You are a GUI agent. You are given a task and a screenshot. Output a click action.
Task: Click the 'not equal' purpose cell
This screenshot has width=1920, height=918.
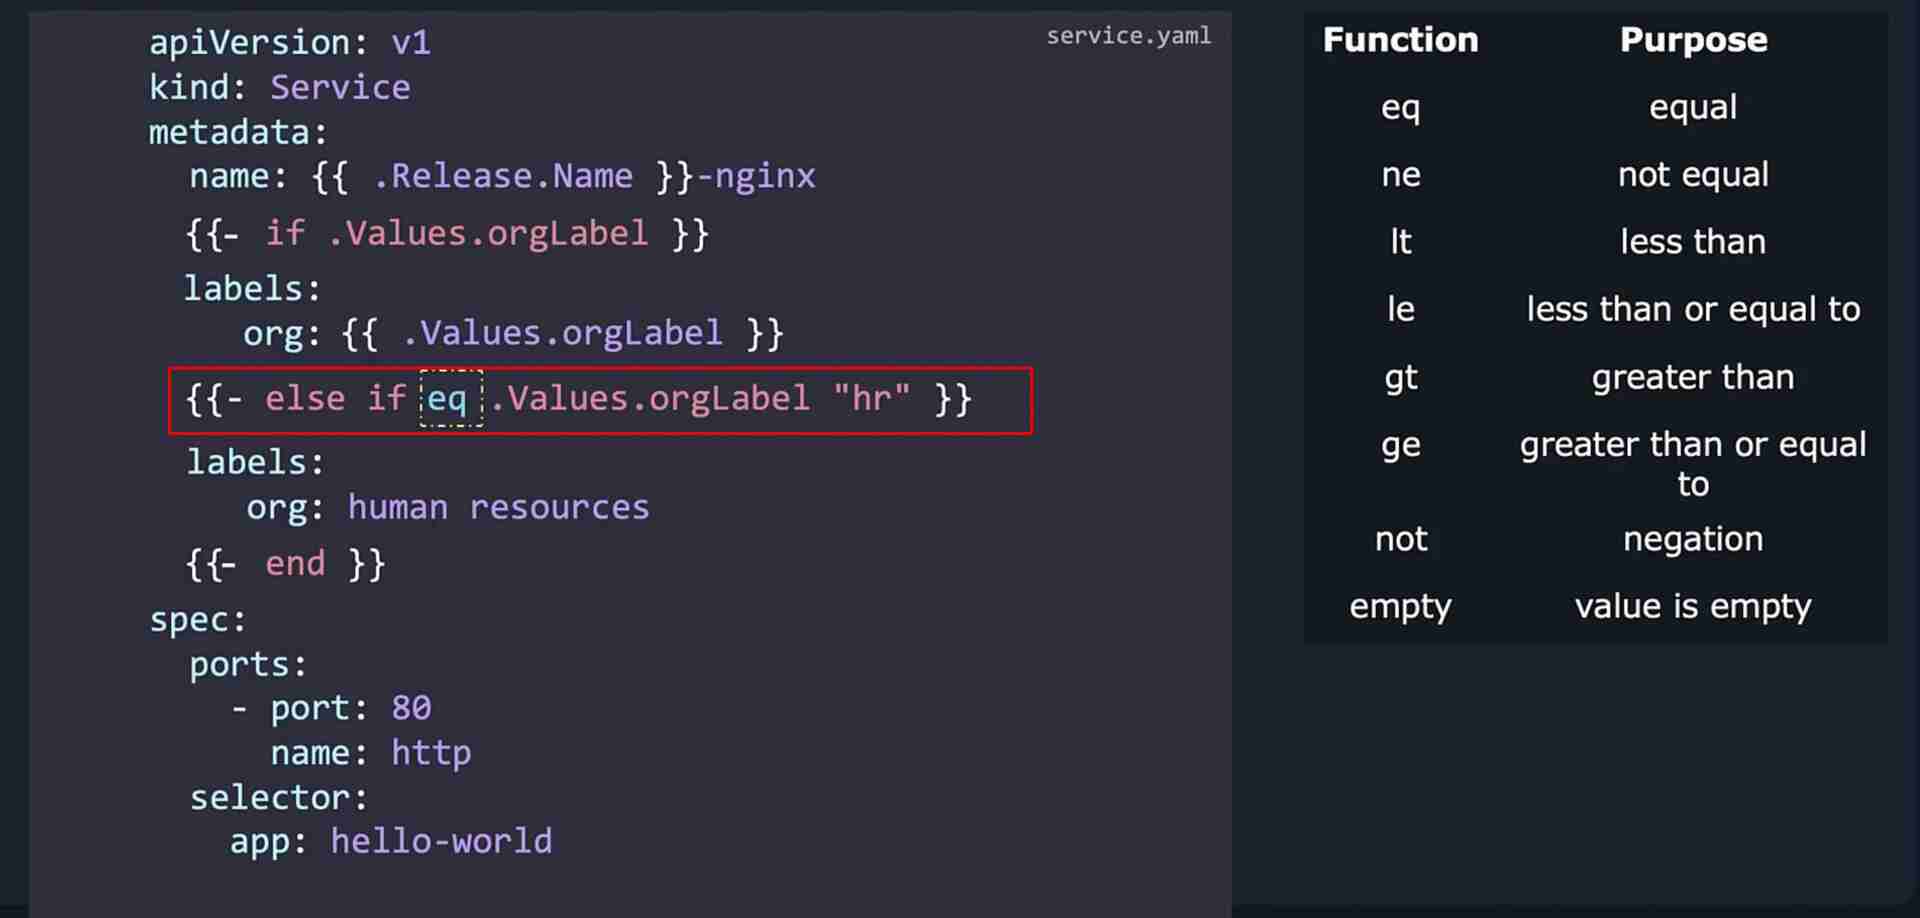pos(1693,175)
